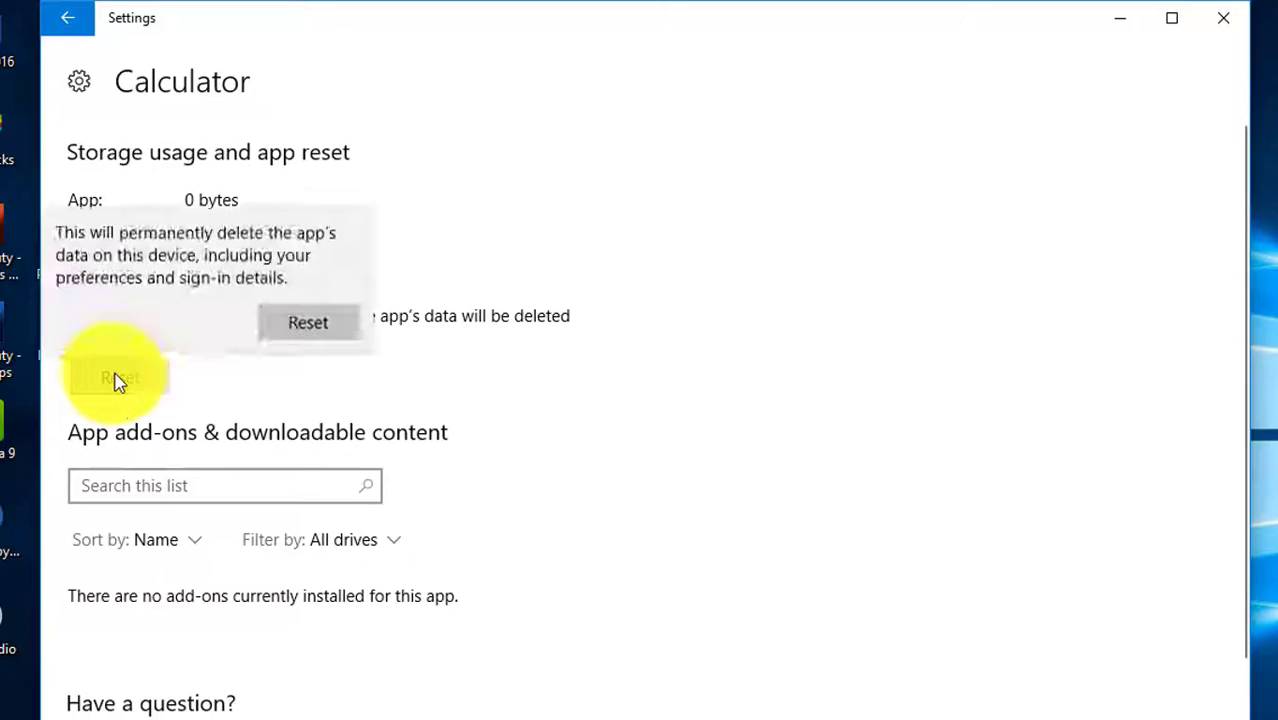Image resolution: width=1278 pixels, height=720 pixels.
Task: Click the no add-ons installed message
Action: 263,596
